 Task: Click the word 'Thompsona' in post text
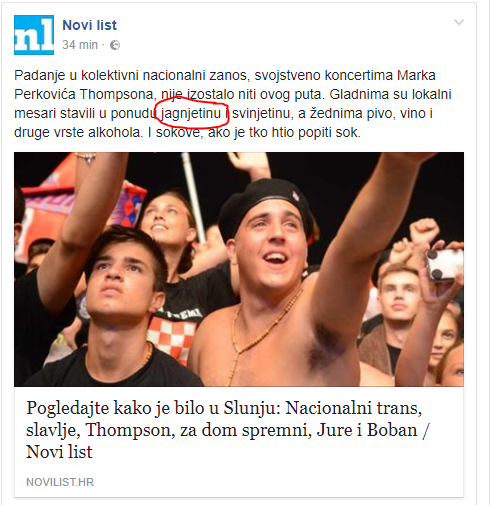(x=117, y=95)
